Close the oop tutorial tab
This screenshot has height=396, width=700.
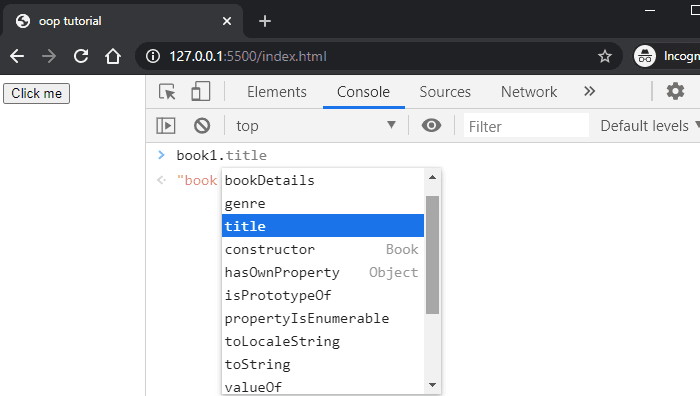click(x=227, y=21)
